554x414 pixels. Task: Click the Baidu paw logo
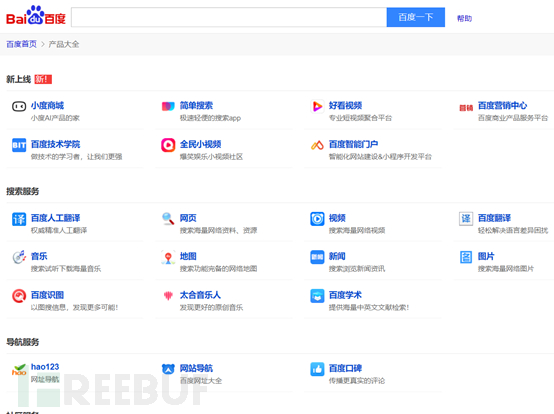pos(36,16)
